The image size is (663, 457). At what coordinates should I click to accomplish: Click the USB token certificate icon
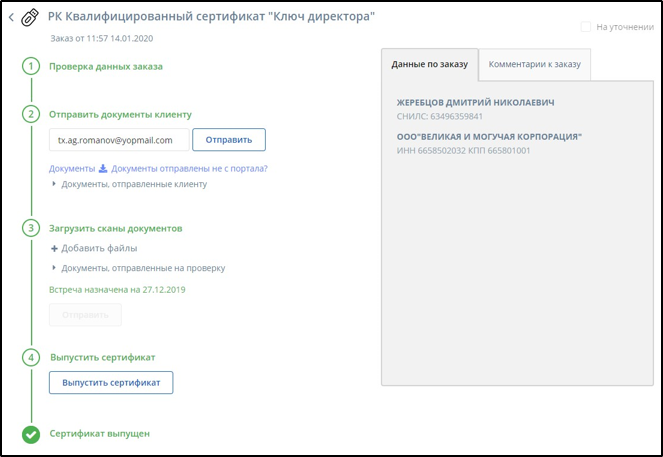tap(30, 17)
